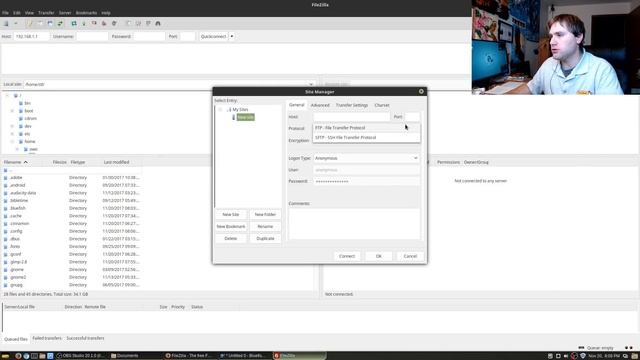The width and height of the screenshot is (640, 360).
Task: Open the Site Manager toolbar dropdown arrow
Action: point(16,23)
